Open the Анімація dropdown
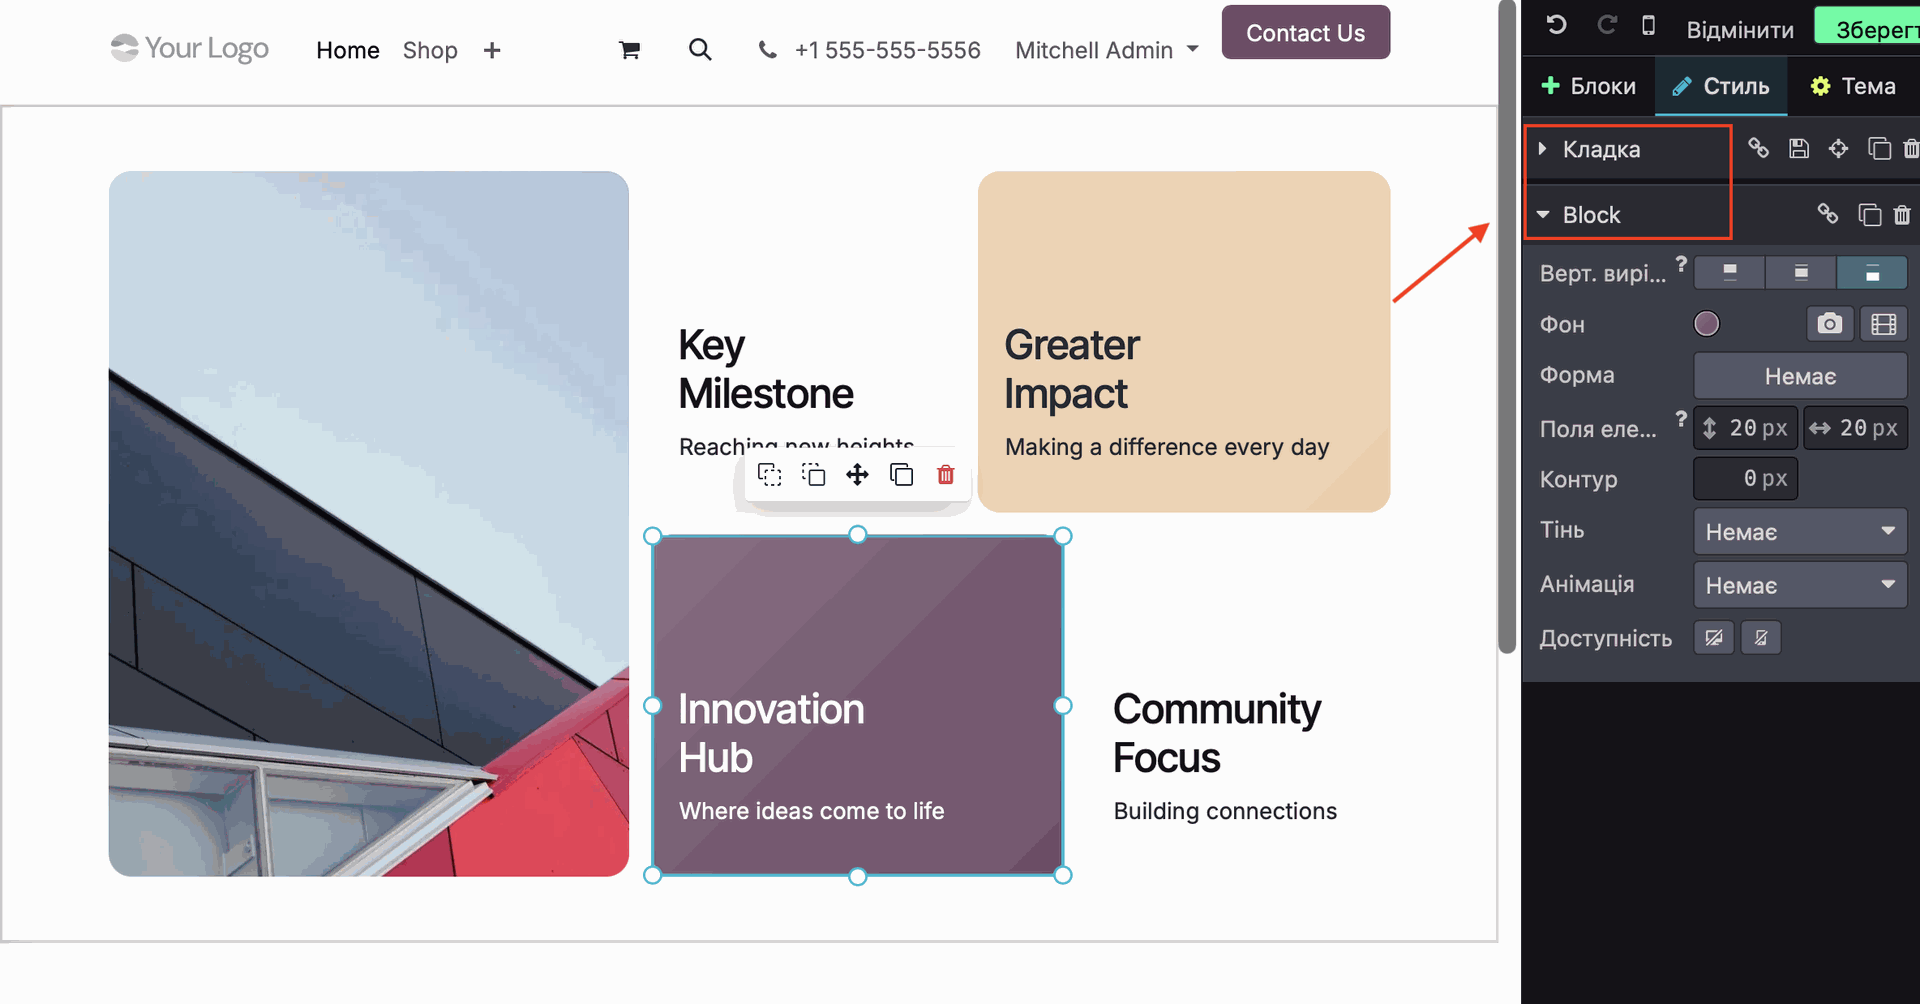Screen dimensions: 1920x1004 coord(1799,585)
